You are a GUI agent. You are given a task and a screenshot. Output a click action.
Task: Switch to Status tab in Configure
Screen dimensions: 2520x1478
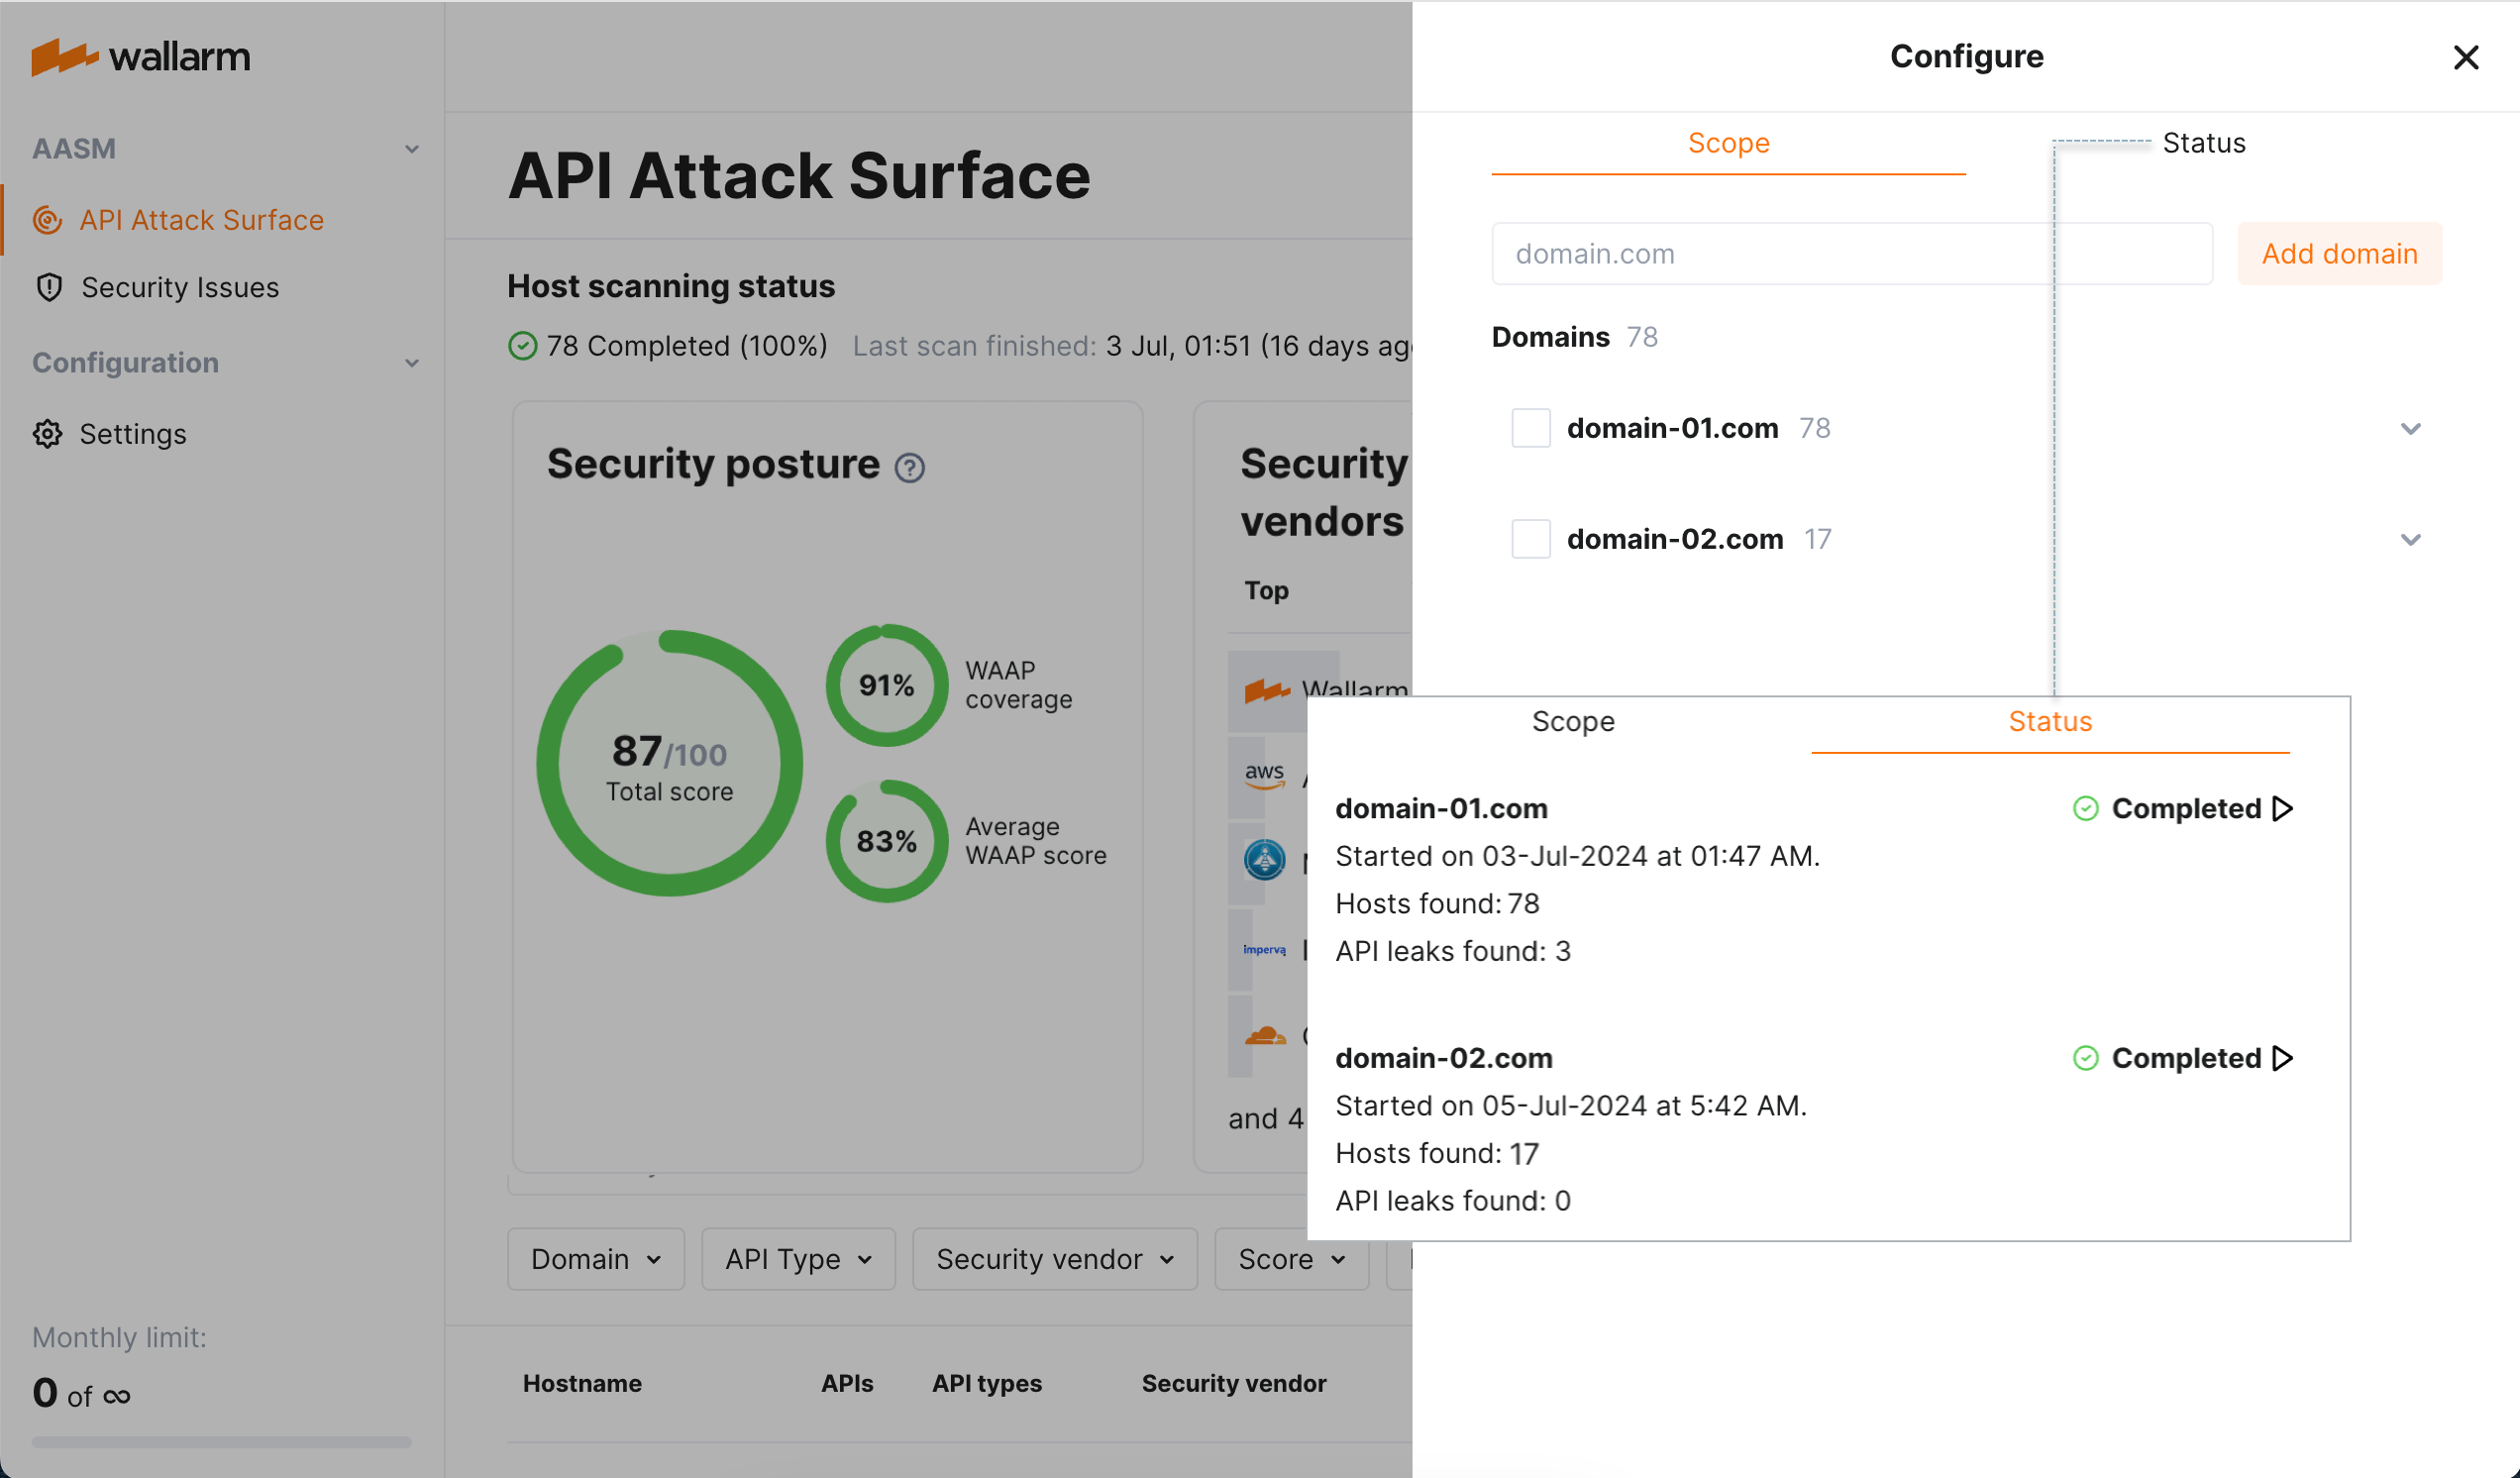point(2203,143)
